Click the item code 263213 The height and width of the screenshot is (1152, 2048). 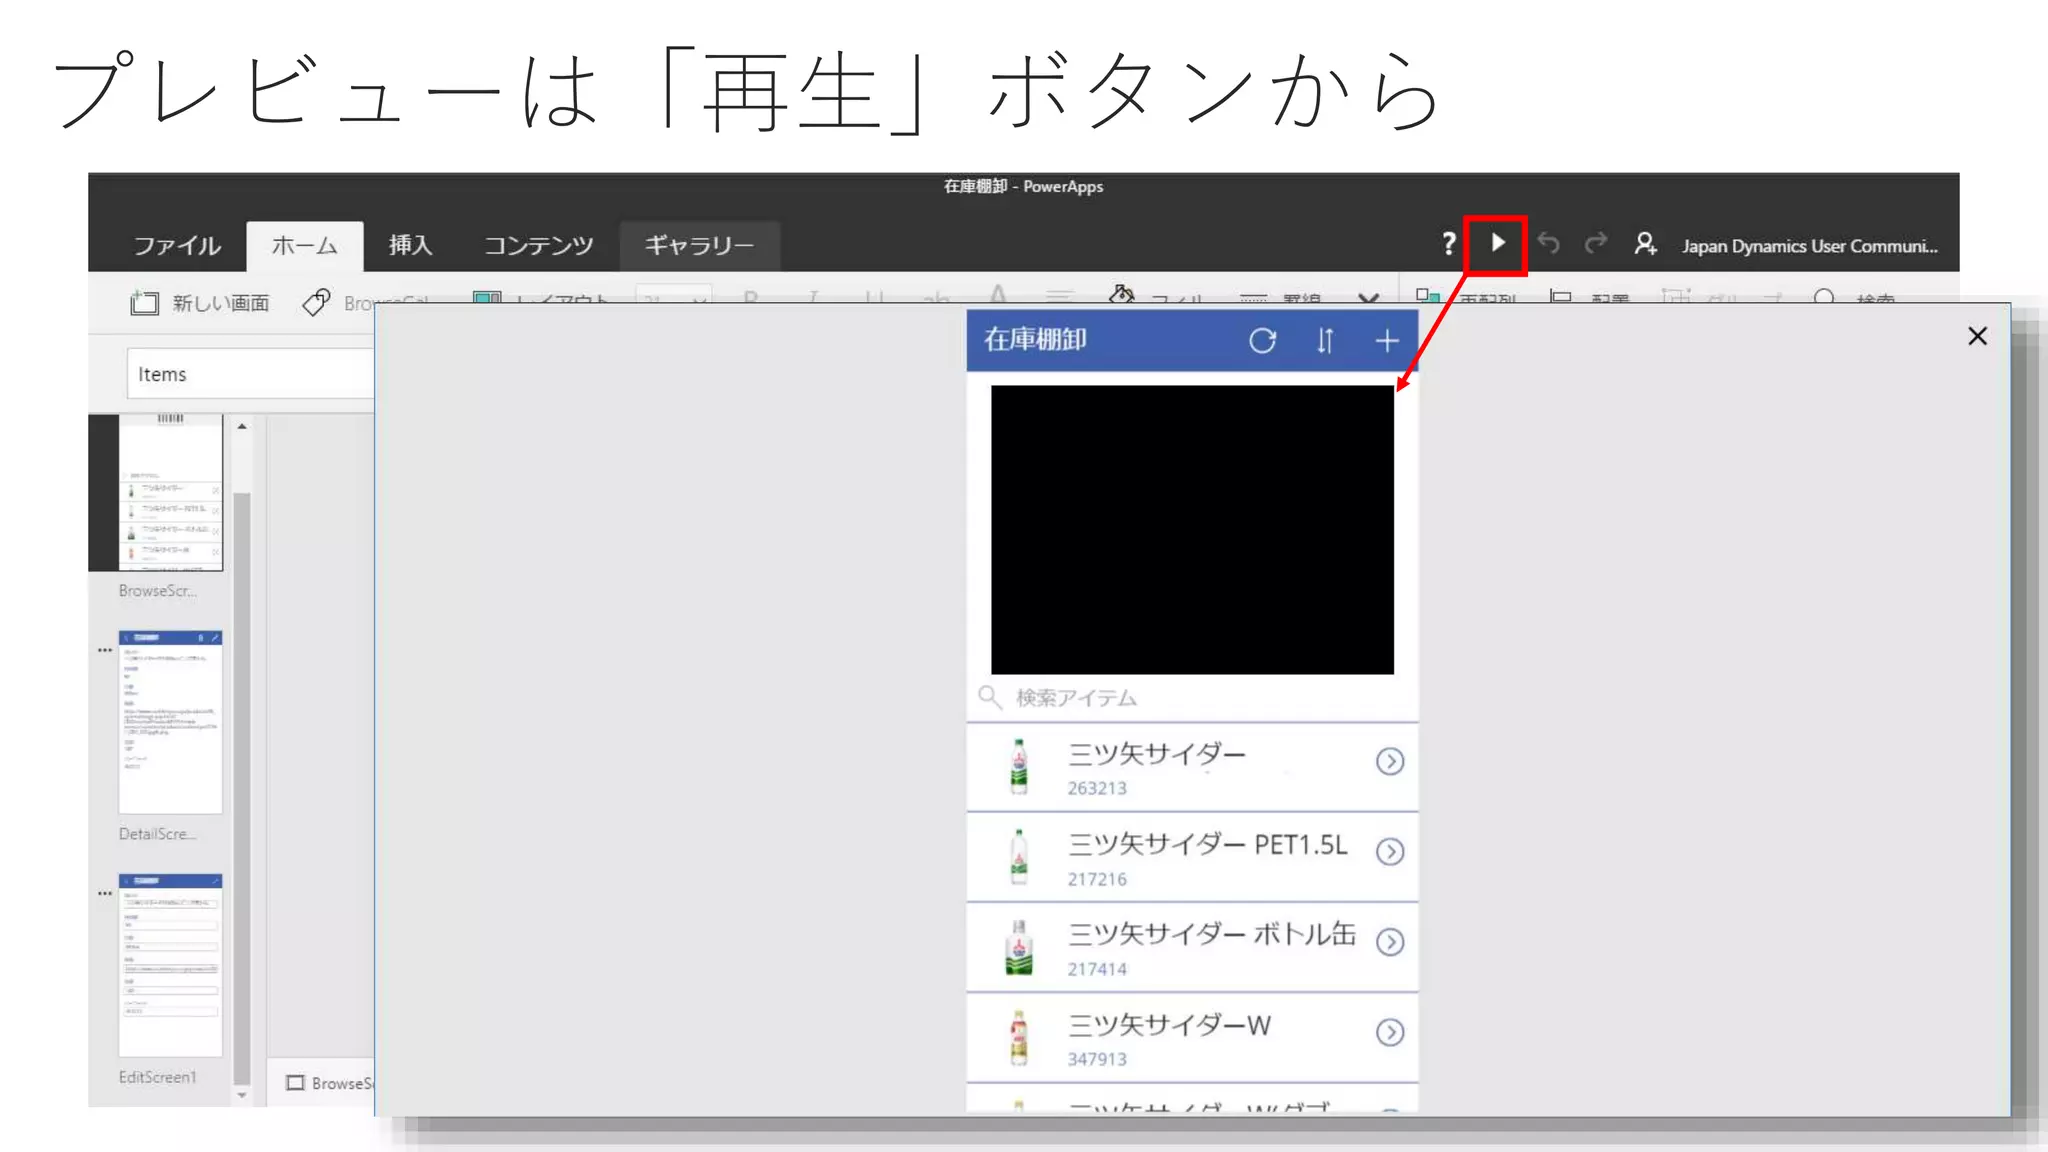pos(1097,788)
